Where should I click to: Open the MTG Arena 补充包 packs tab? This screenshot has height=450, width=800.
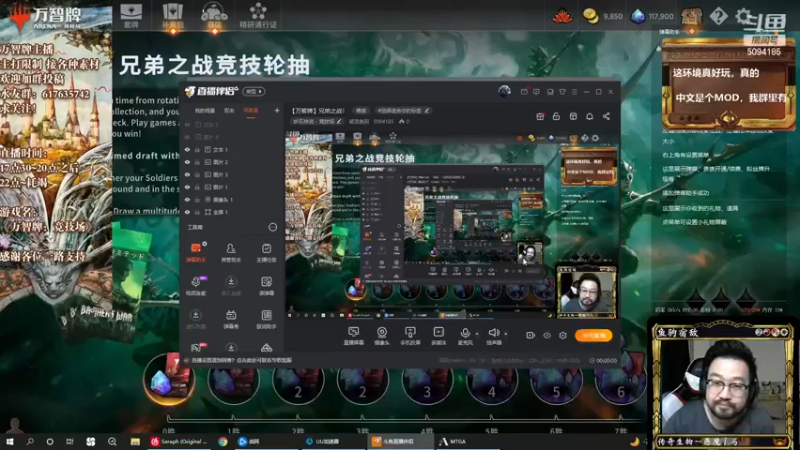(172, 15)
